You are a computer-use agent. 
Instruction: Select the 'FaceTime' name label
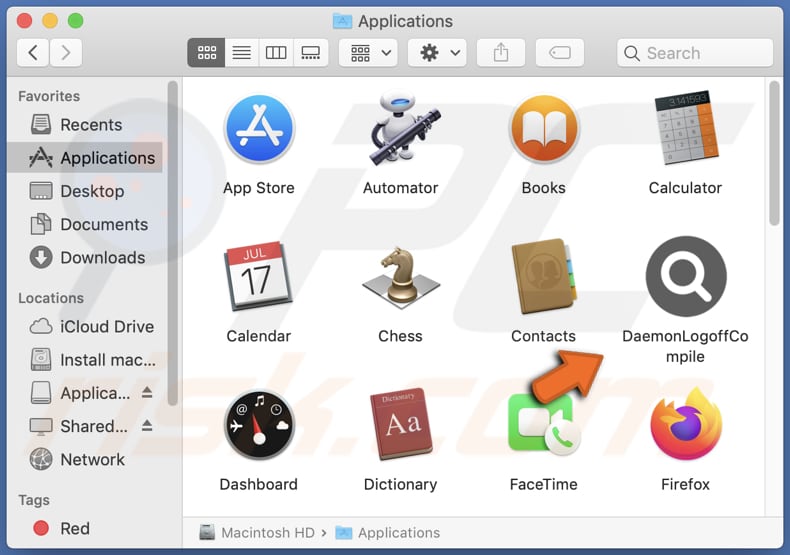coord(544,484)
